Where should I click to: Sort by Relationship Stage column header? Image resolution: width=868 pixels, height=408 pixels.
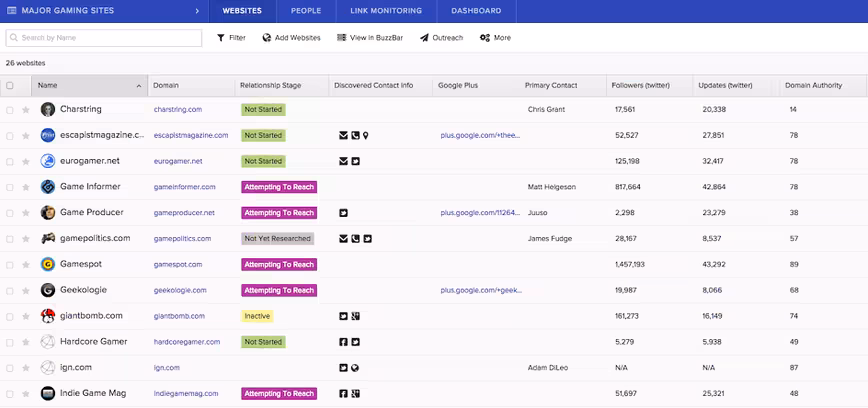271,85
